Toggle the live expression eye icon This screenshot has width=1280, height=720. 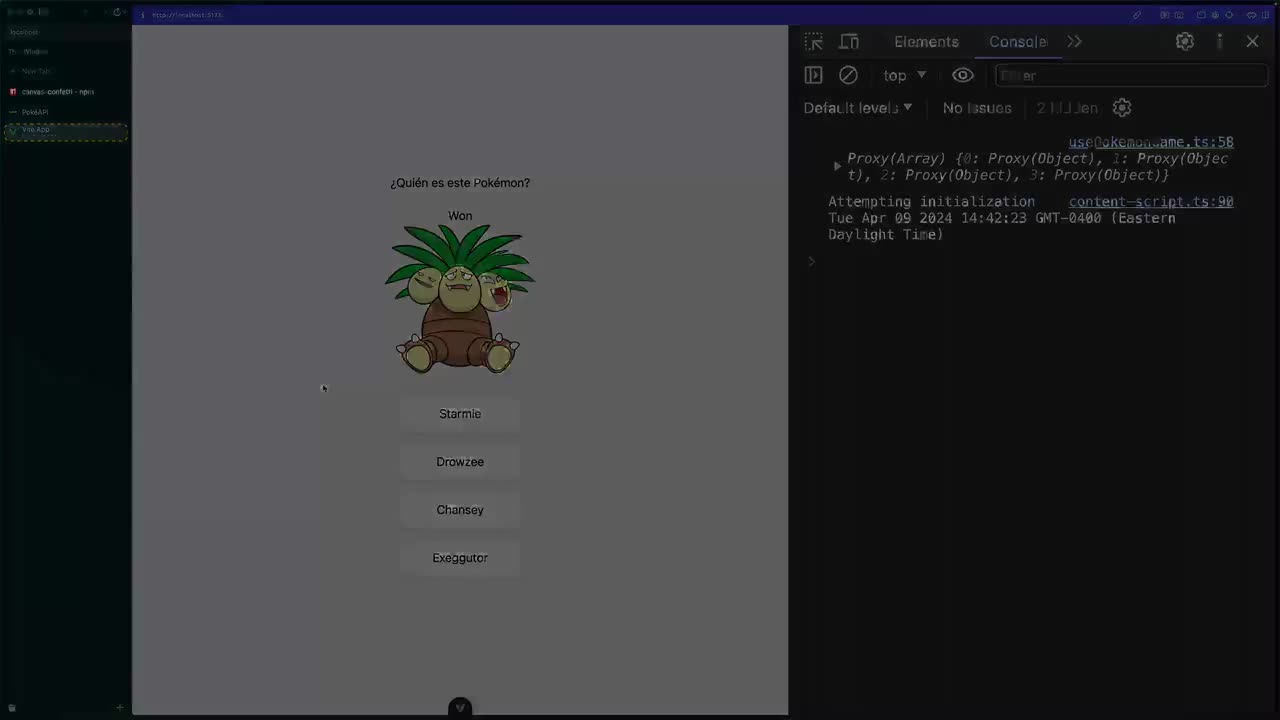click(x=963, y=75)
